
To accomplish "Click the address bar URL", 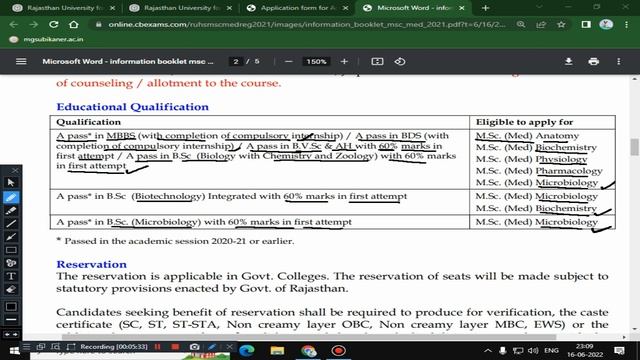I will pyautogui.click(x=306, y=24).
